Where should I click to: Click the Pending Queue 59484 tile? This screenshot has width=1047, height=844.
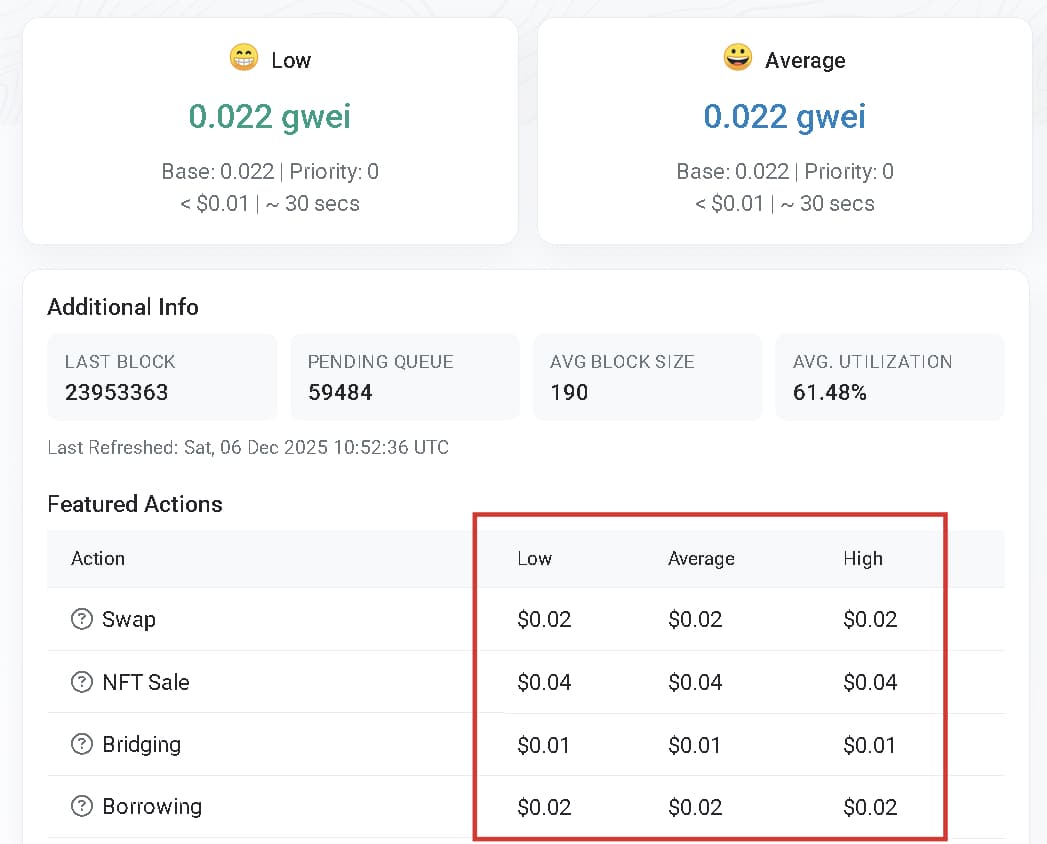(x=404, y=377)
